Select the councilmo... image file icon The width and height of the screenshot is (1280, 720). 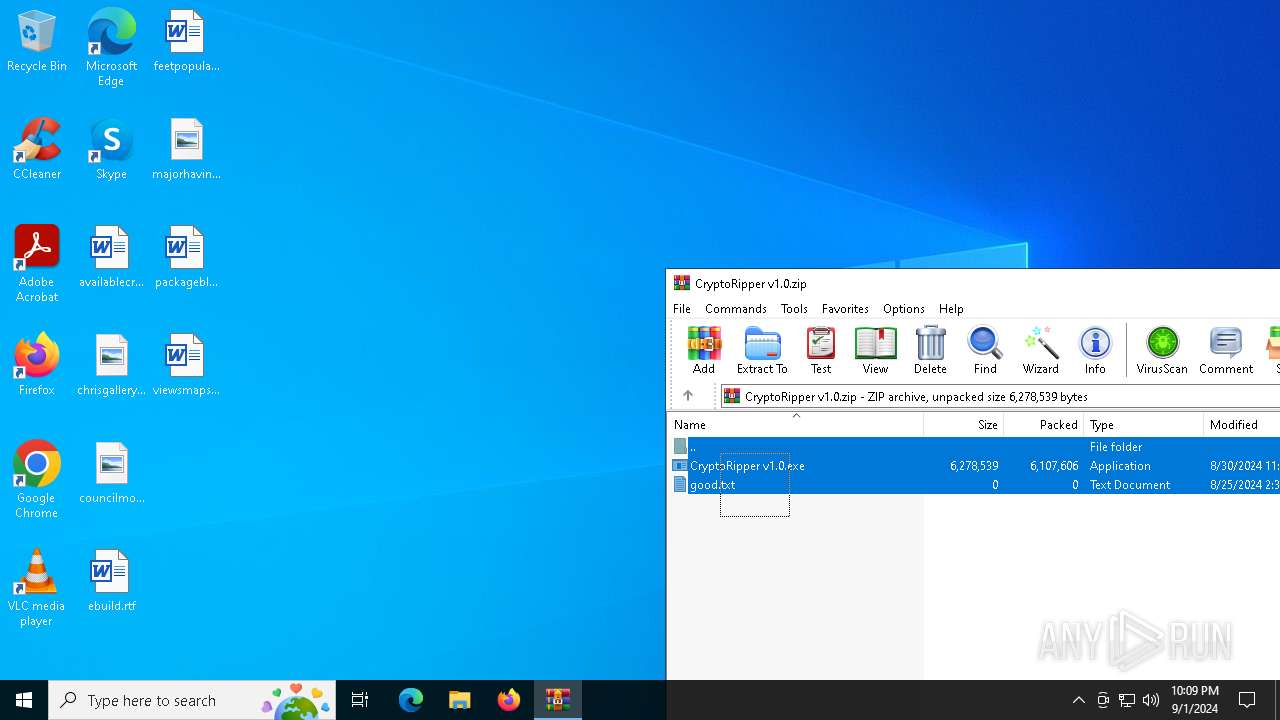[x=111, y=473]
